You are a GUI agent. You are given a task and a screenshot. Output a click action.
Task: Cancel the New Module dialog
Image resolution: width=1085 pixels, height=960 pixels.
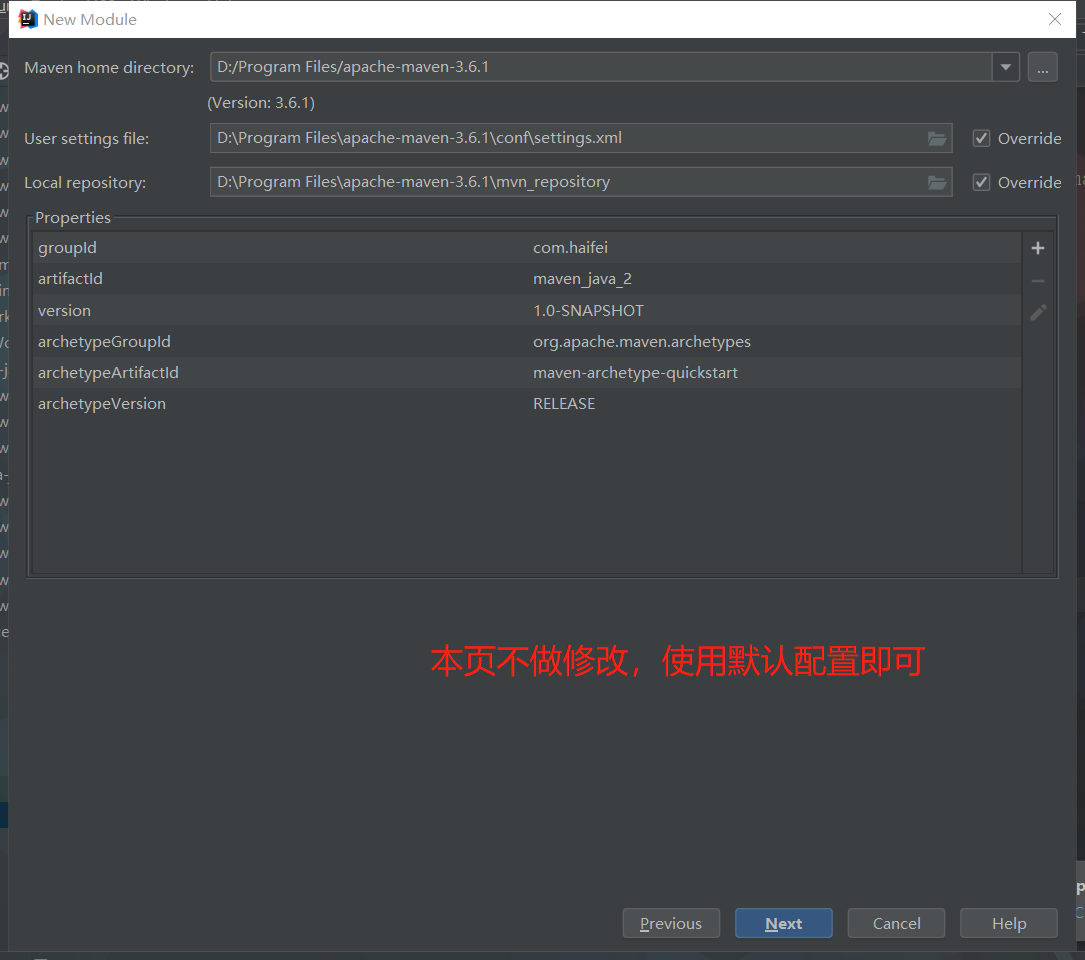pyautogui.click(x=896, y=923)
